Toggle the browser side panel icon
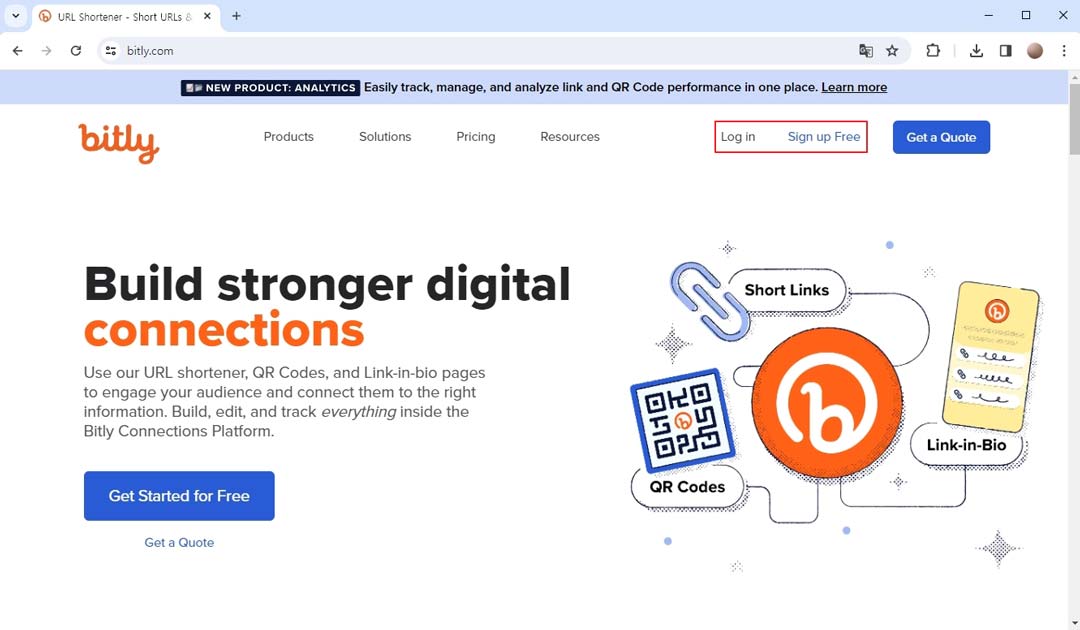Viewport: 1080px width, 630px height. tap(1006, 51)
